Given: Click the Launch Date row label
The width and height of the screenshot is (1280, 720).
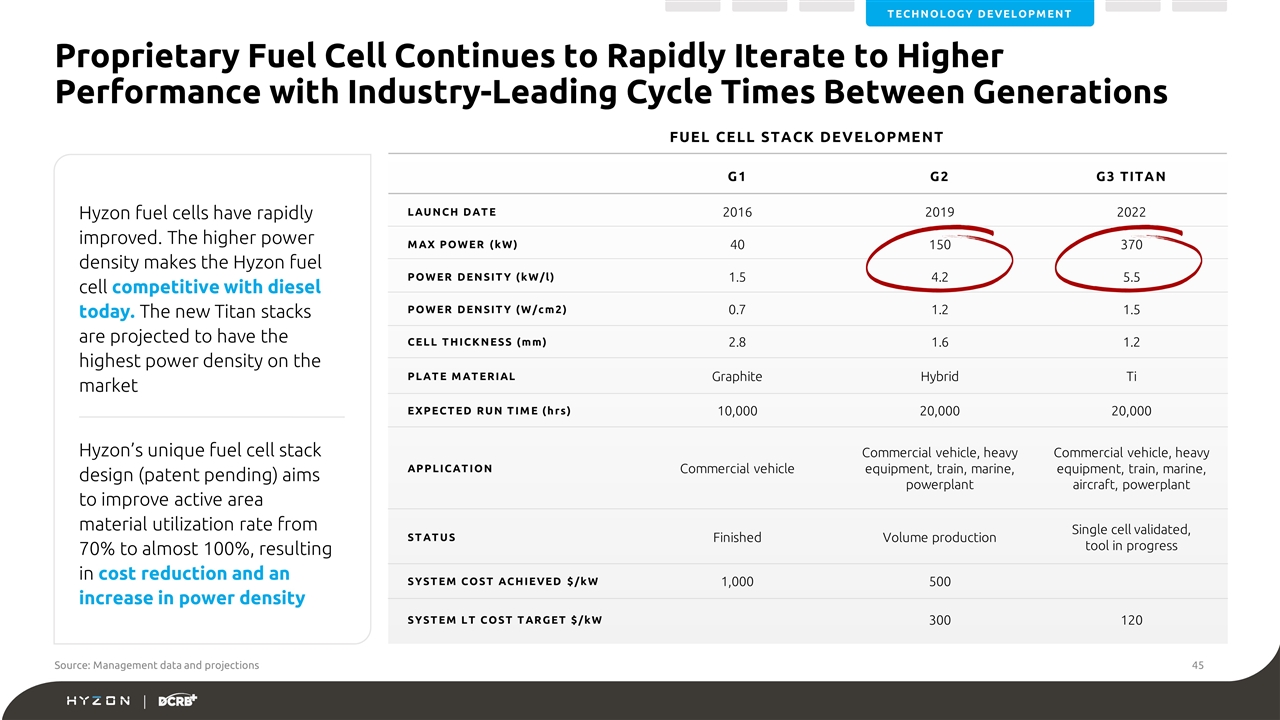Looking at the screenshot, I should [x=452, y=211].
